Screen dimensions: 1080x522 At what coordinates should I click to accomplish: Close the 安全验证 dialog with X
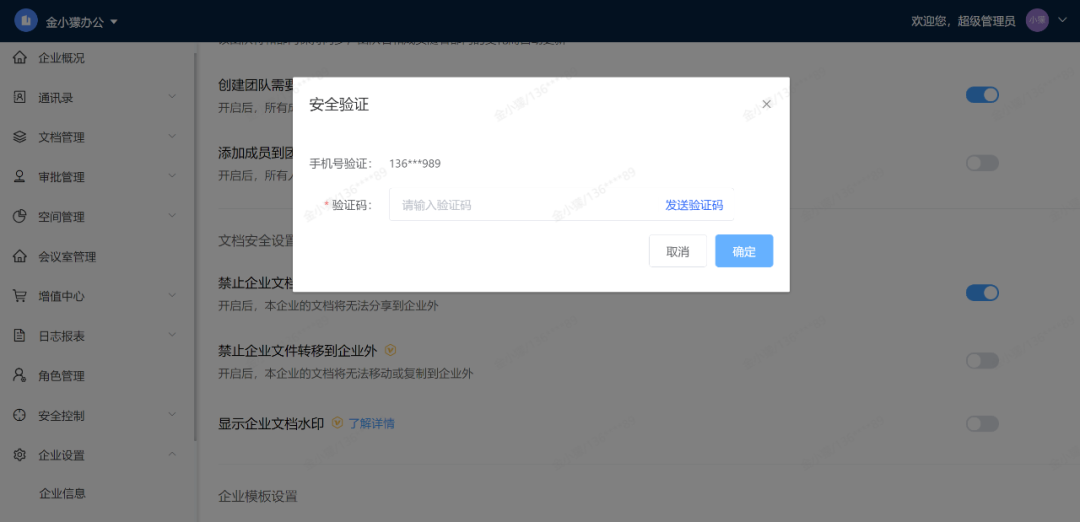coord(766,104)
